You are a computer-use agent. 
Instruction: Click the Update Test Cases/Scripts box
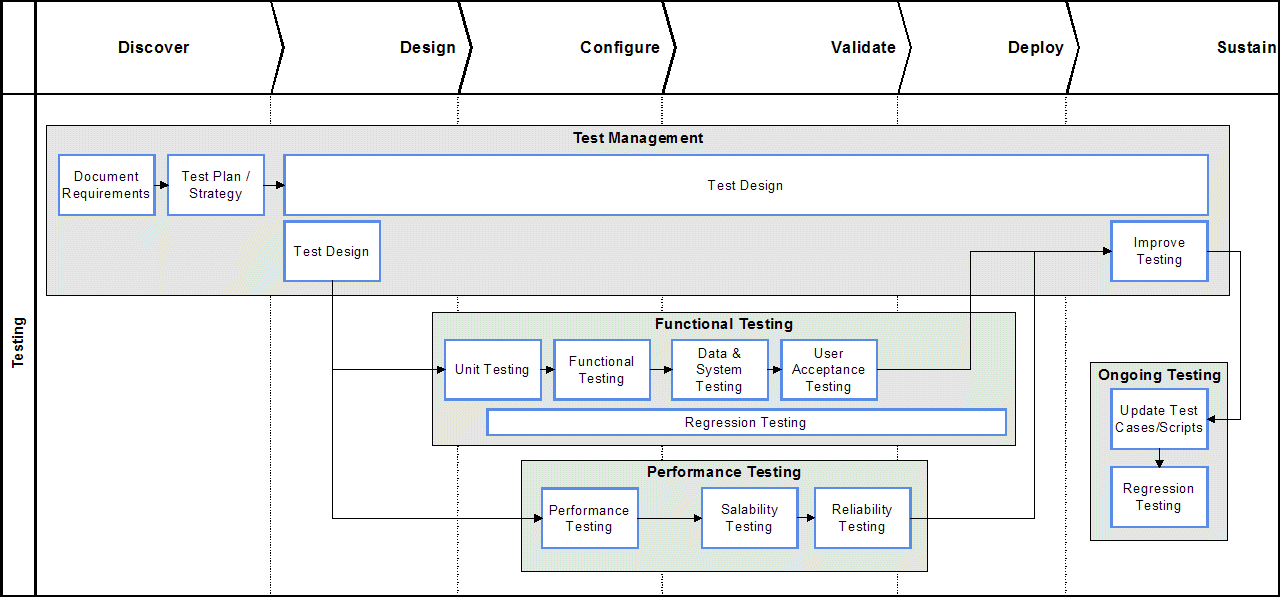1158,418
